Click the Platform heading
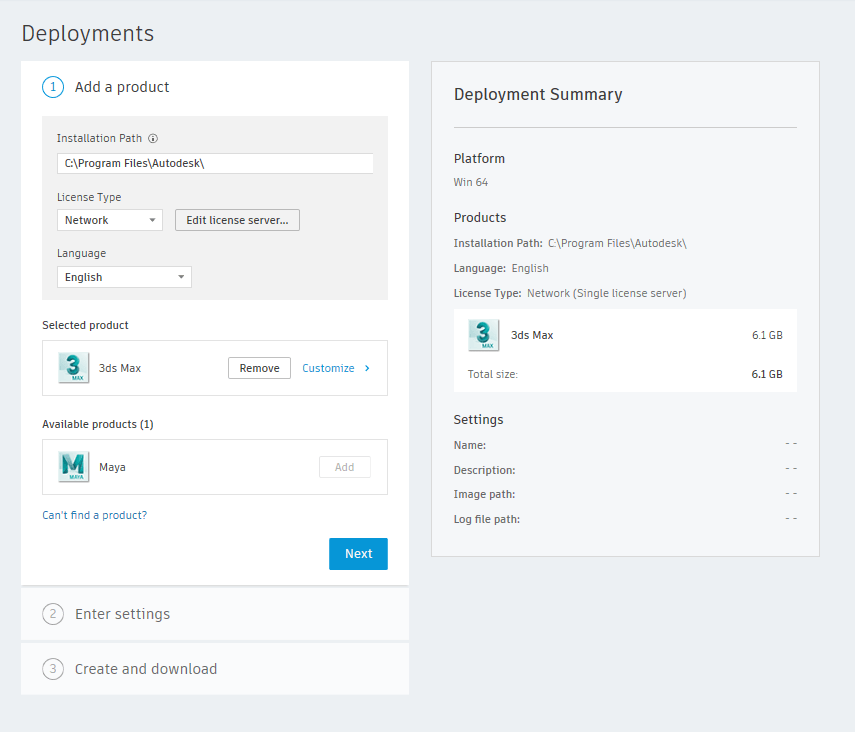The width and height of the screenshot is (855, 732). point(479,159)
